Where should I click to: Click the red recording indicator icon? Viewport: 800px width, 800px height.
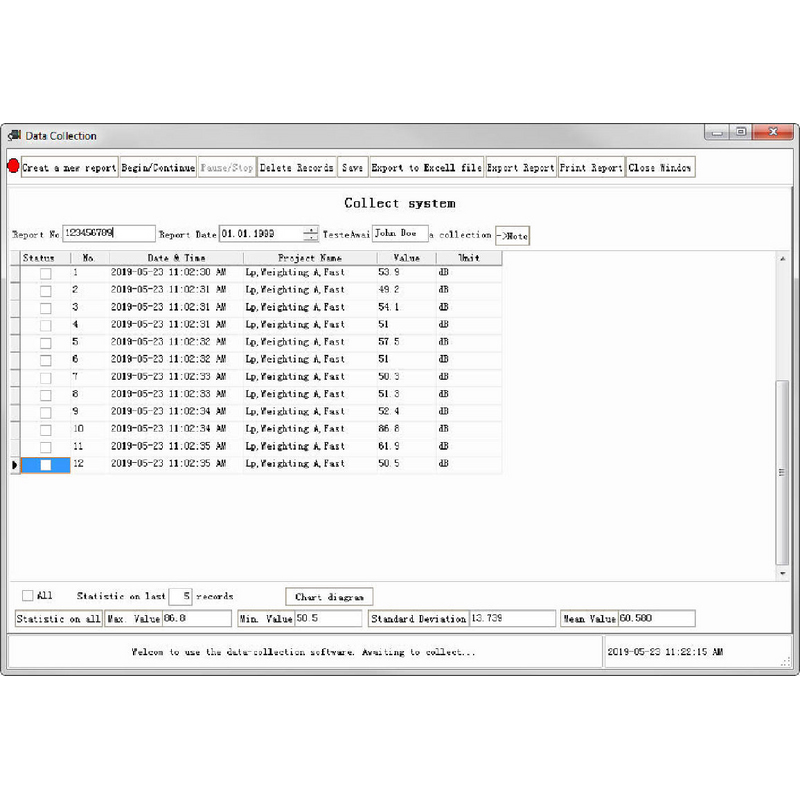[13, 166]
